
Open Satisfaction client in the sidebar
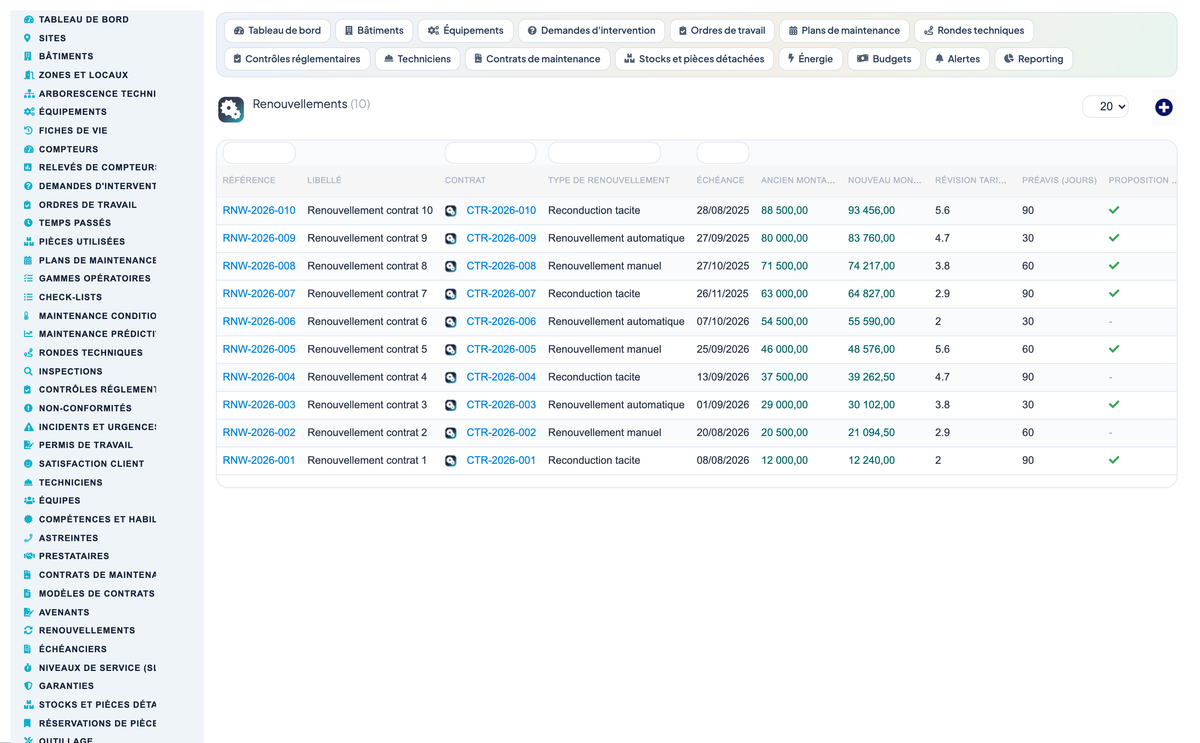(91, 464)
